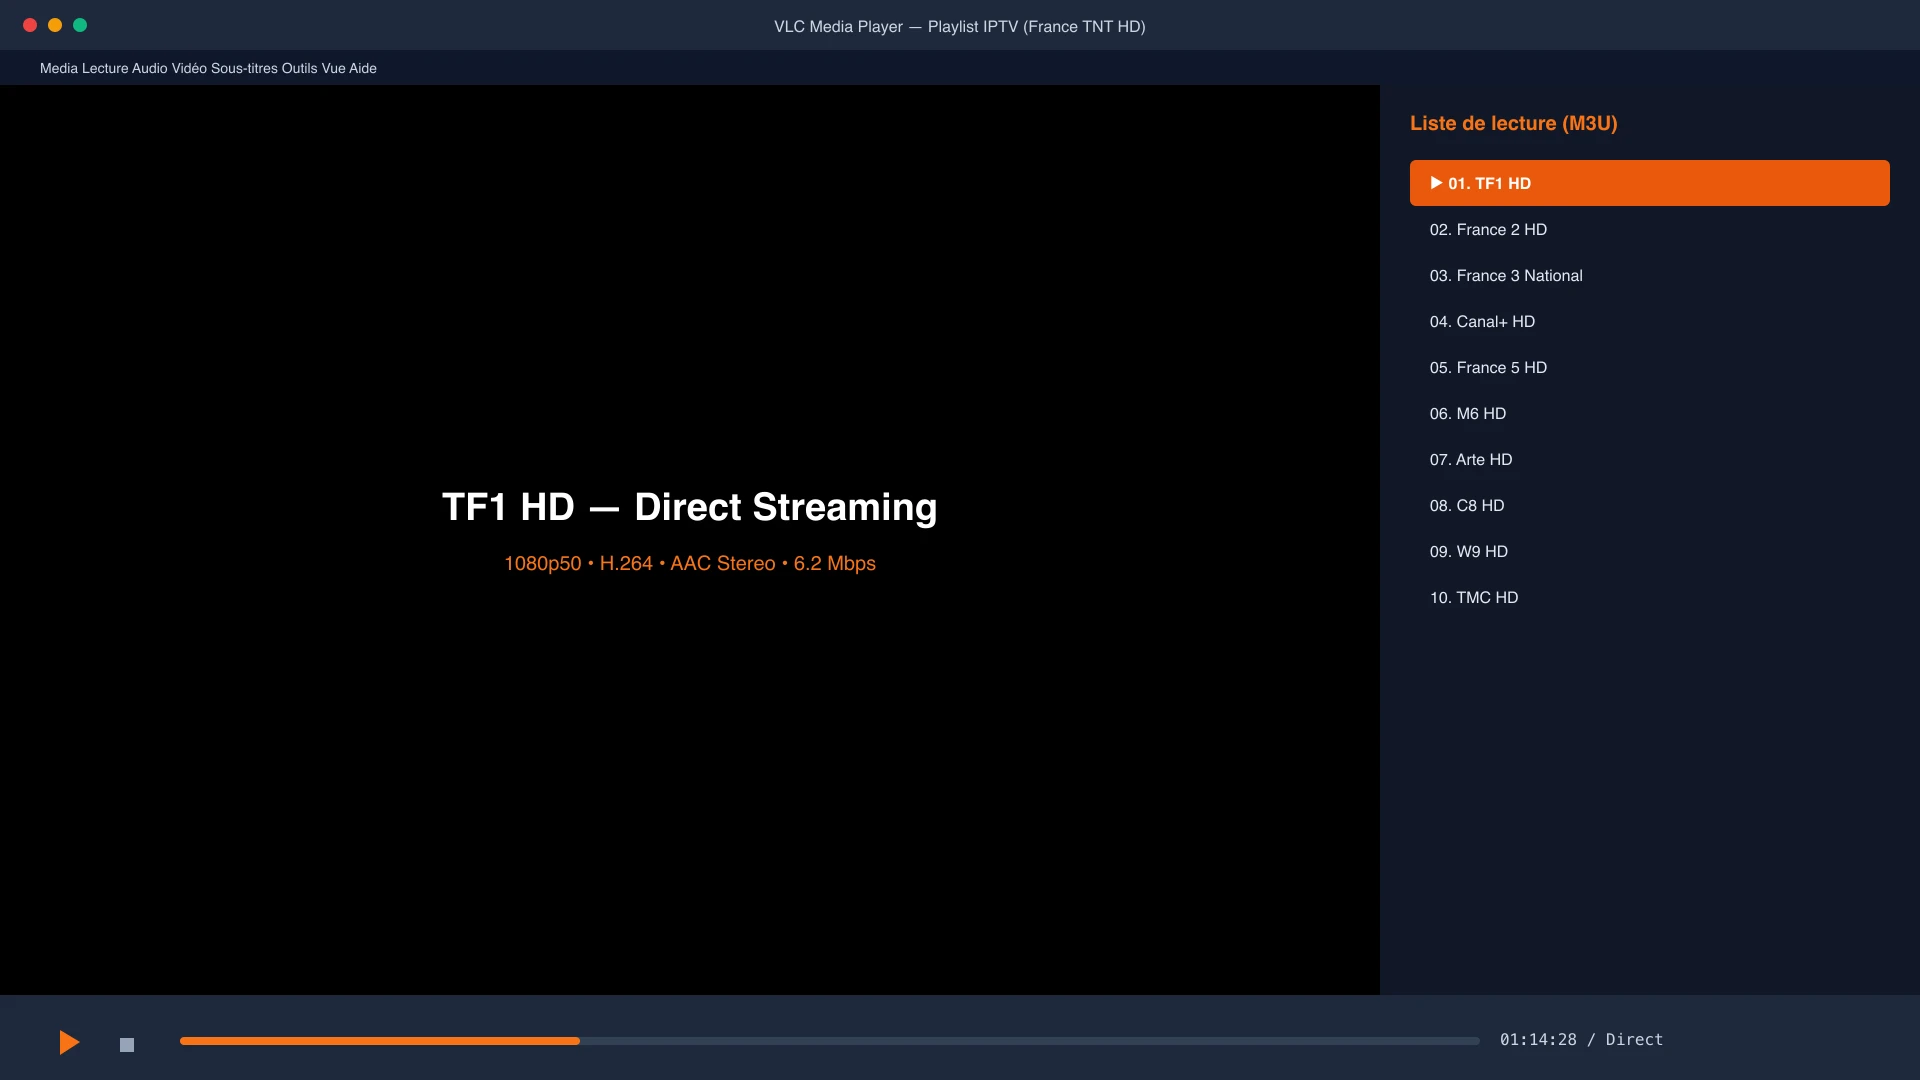Select 05. France 5 HD channel
The image size is (1920, 1080).
tap(1649, 367)
